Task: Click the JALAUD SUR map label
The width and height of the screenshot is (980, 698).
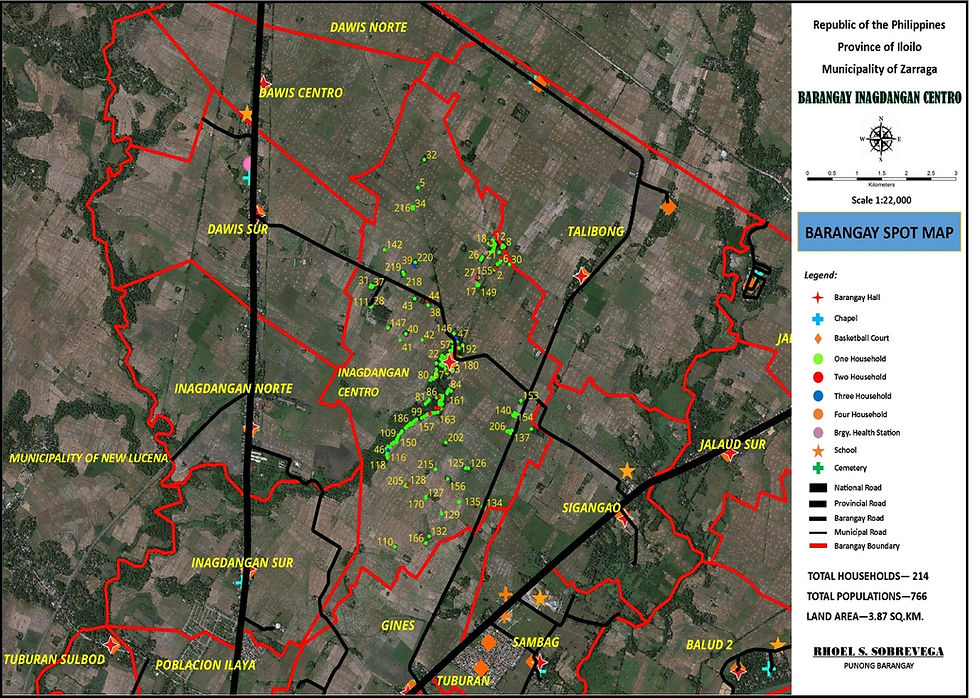Action: tap(732, 444)
